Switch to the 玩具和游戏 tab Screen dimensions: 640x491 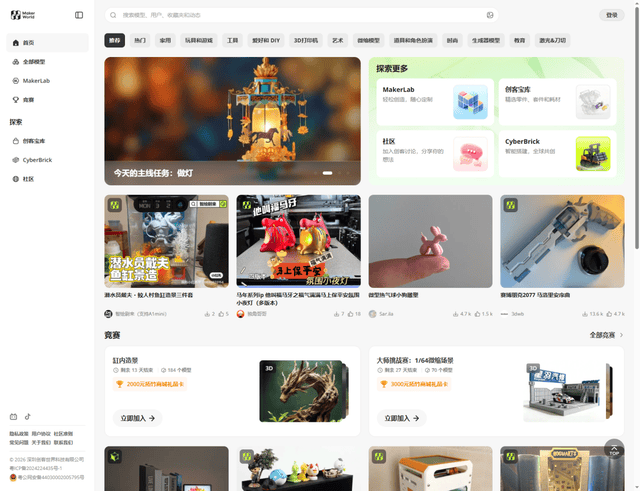[x=197, y=40]
